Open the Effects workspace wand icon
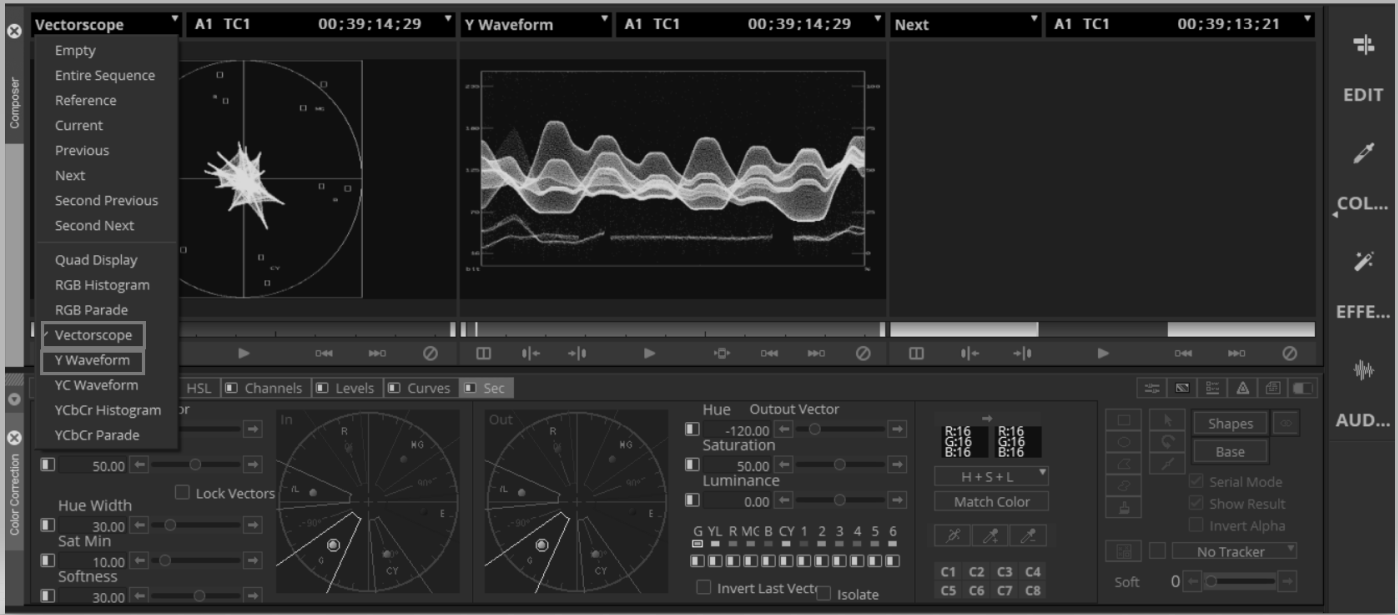The height and width of the screenshot is (615, 1398). (x=1363, y=261)
